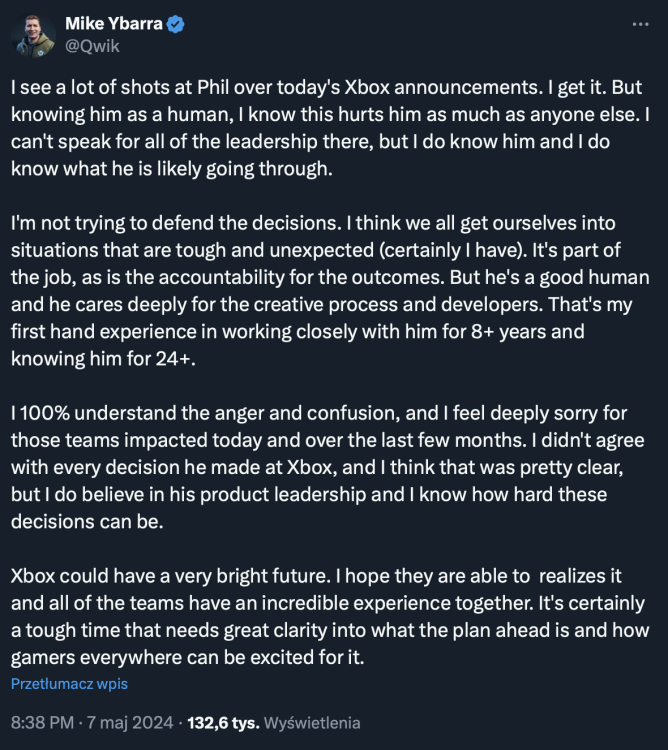Click the Wyświetlenia views label

click(x=312, y=723)
